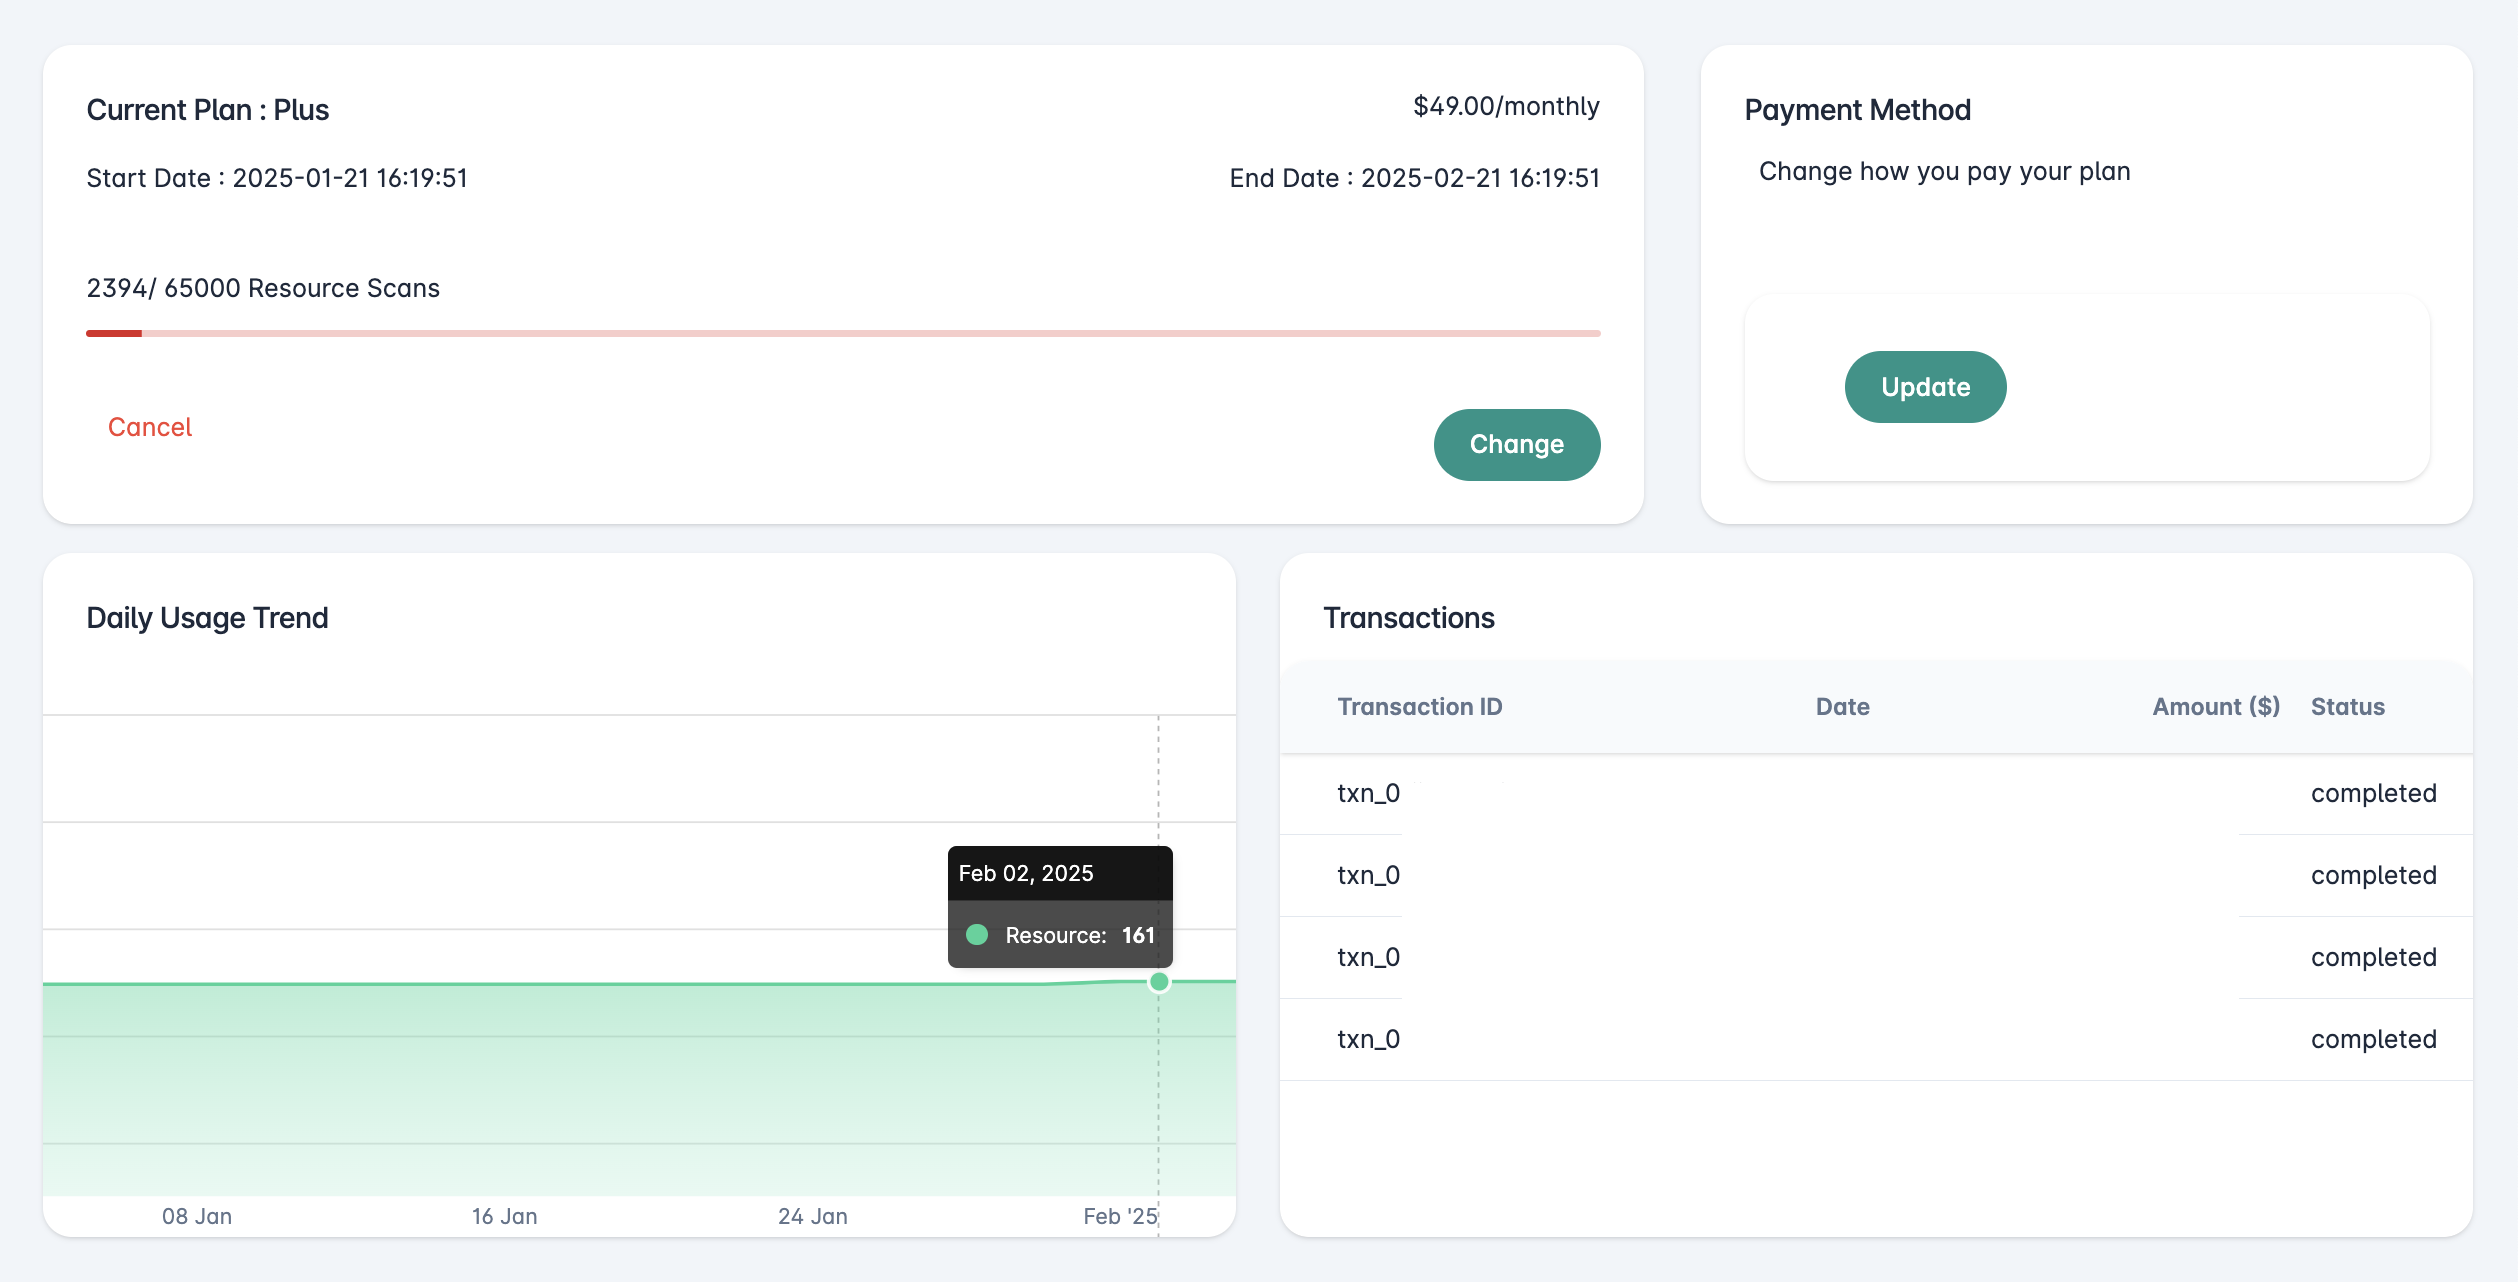Click the first completed status label
Screen dimensions: 2518x1282
[x=2373, y=793]
